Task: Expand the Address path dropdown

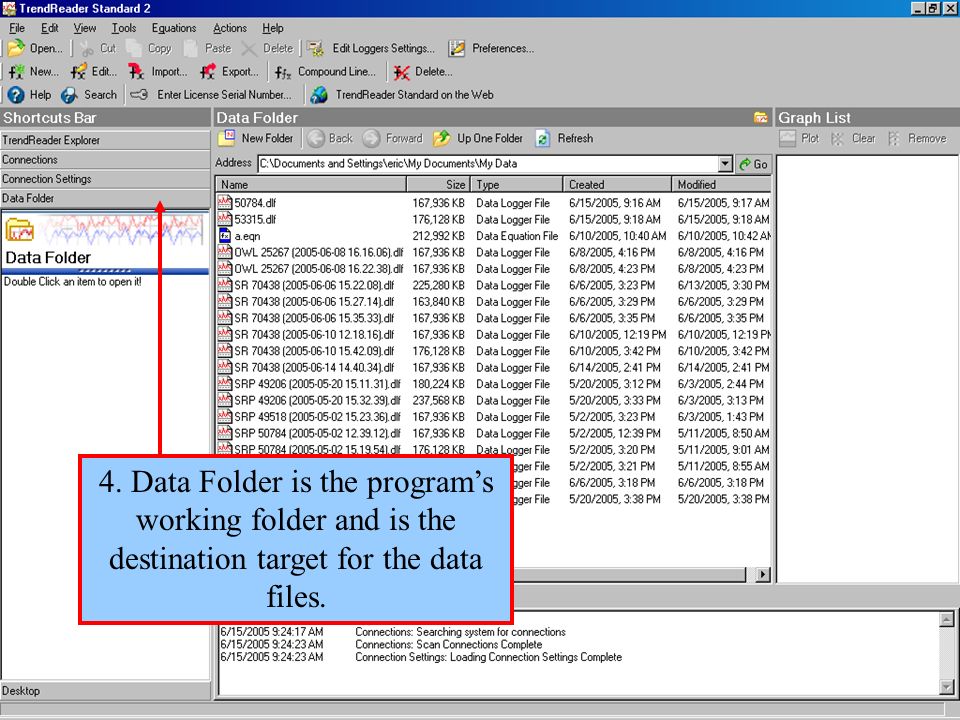Action: [726, 164]
